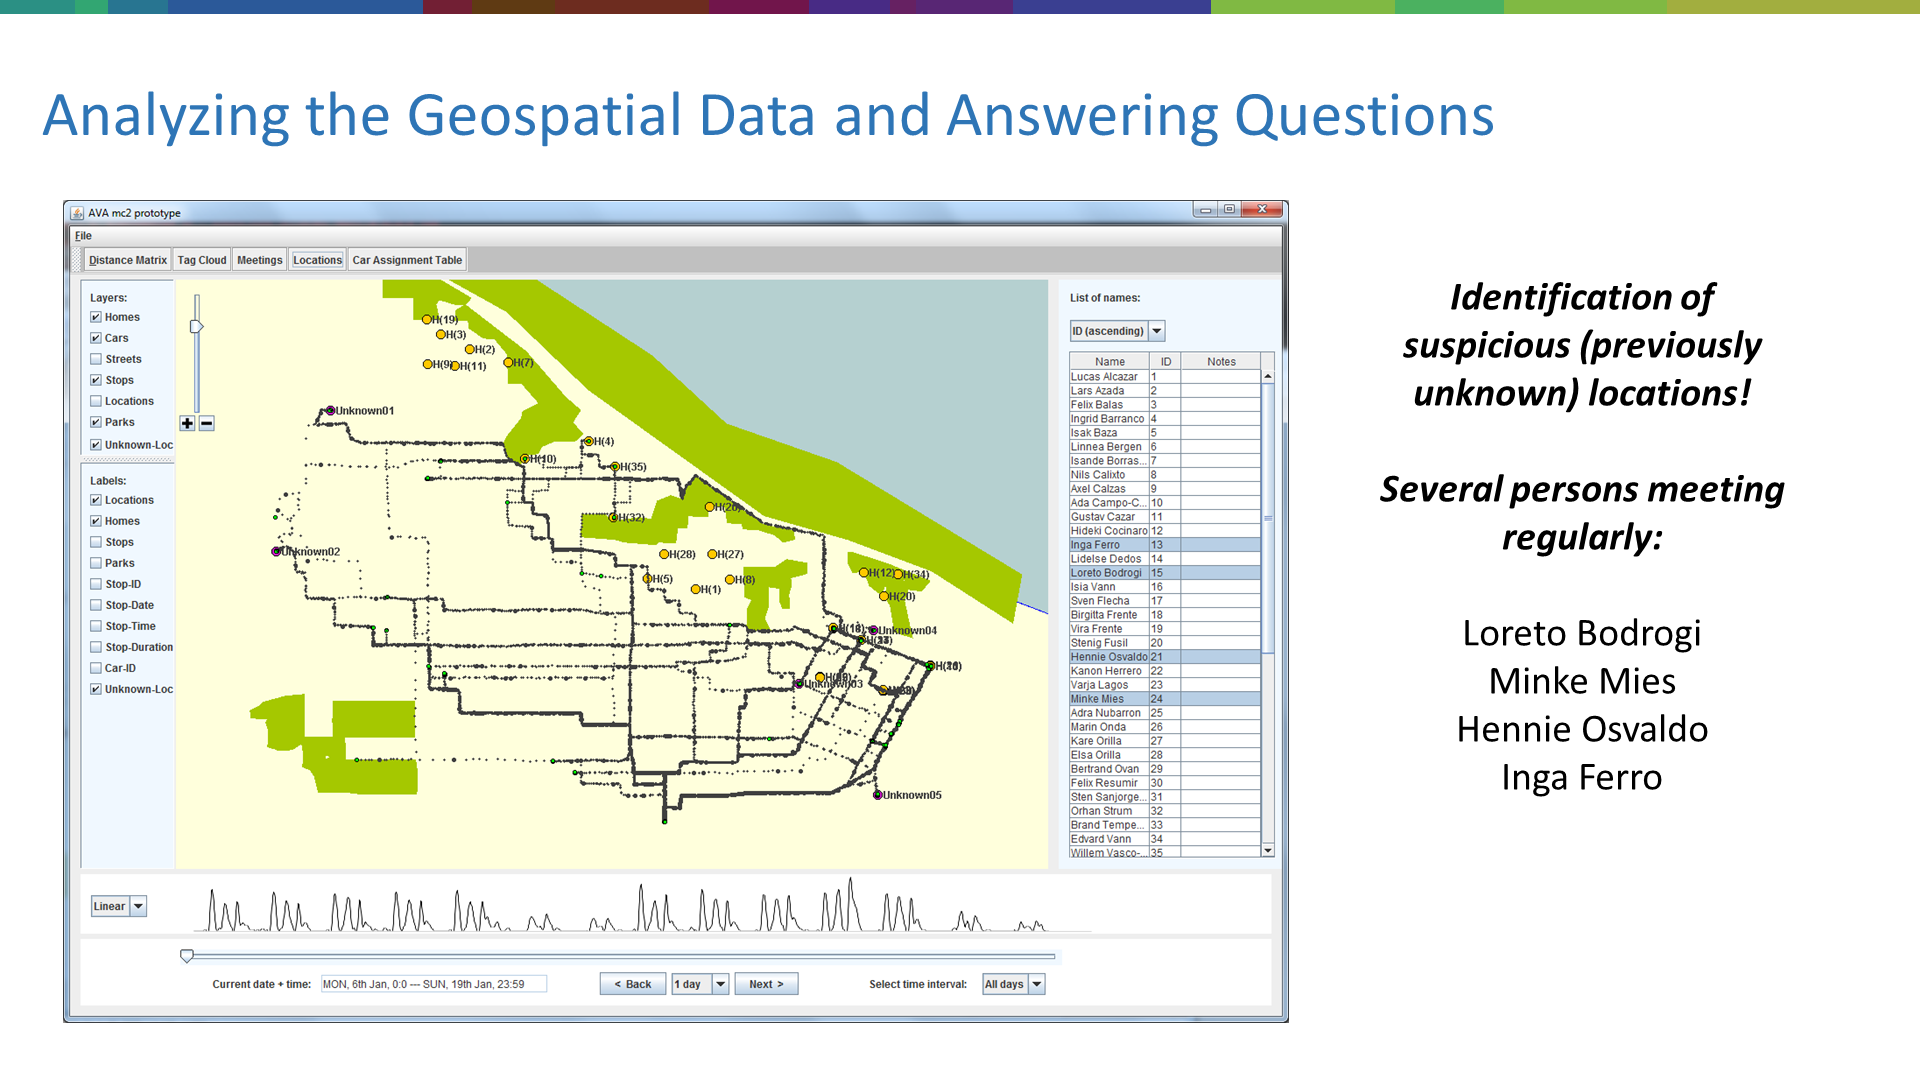The image size is (1920, 1080).
Task: Click home marker H(19) on map
Action: 426,320
